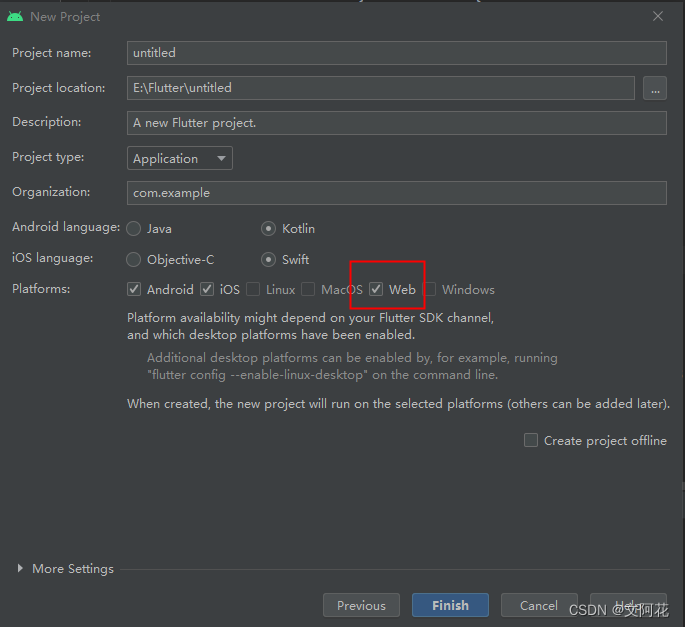Enable the MacOS platform checkbox
Image resolution: width=685 pixels, height=627 pixels.
(308, 289)
